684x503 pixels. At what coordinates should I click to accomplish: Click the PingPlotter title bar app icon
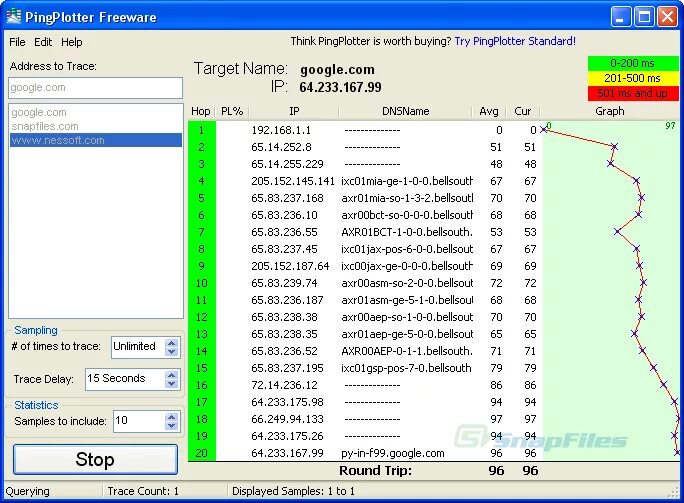click(14, 17)
